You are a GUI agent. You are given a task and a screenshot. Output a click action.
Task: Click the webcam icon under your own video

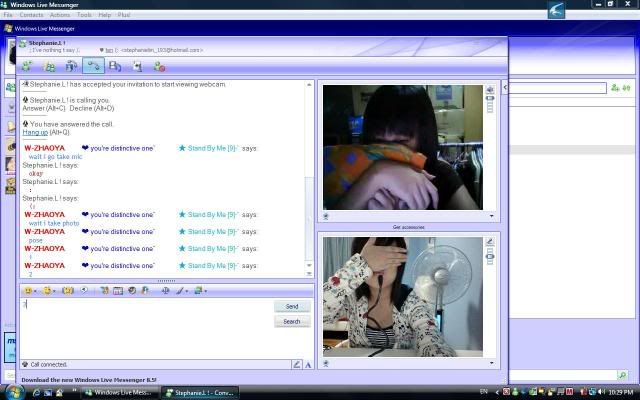coord(326,363)
